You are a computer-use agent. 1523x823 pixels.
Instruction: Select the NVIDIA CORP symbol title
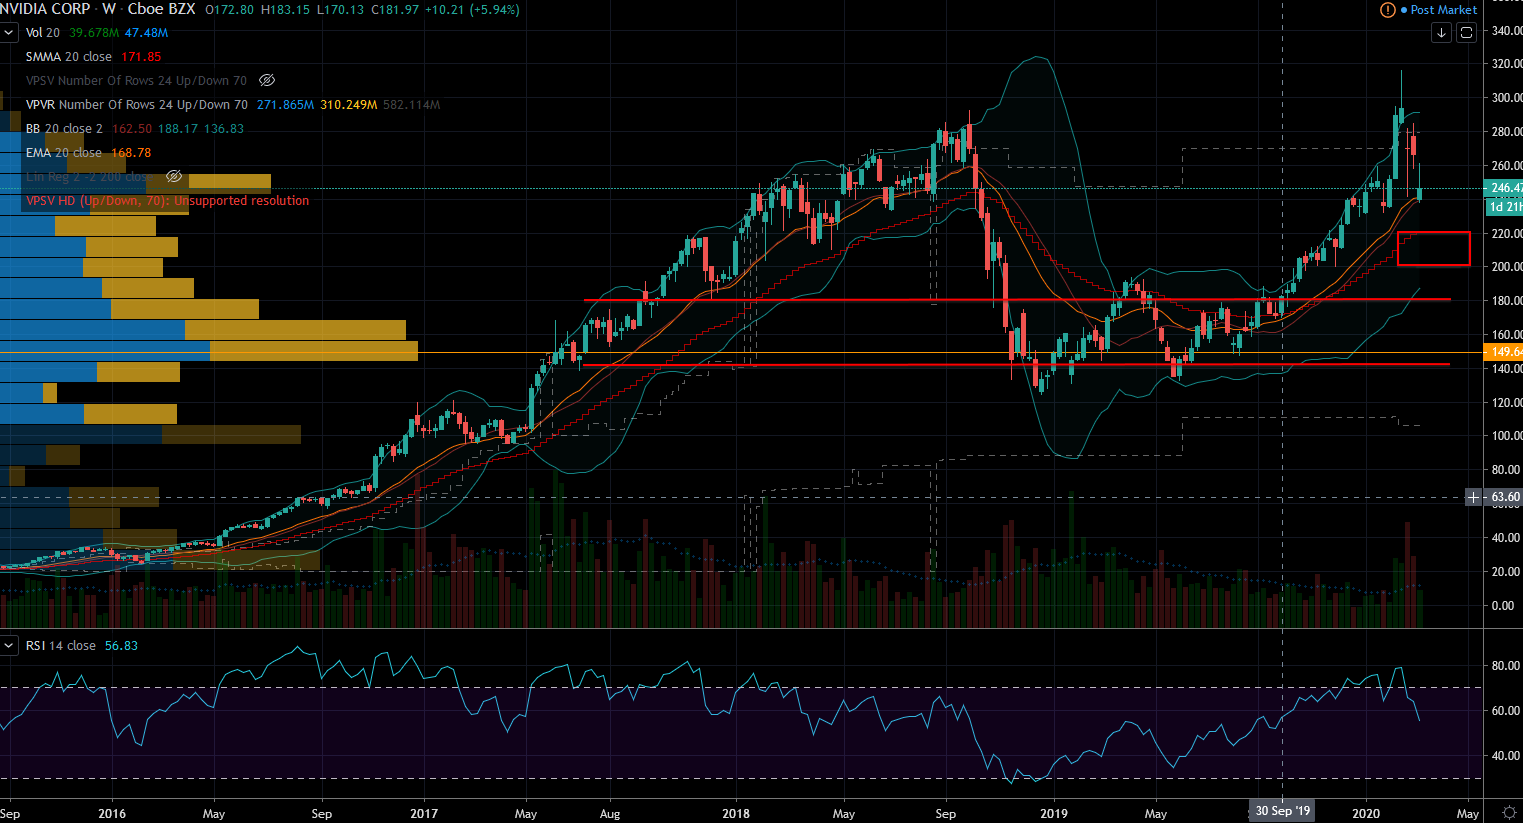pyautogui.click(x=45, y=9)
